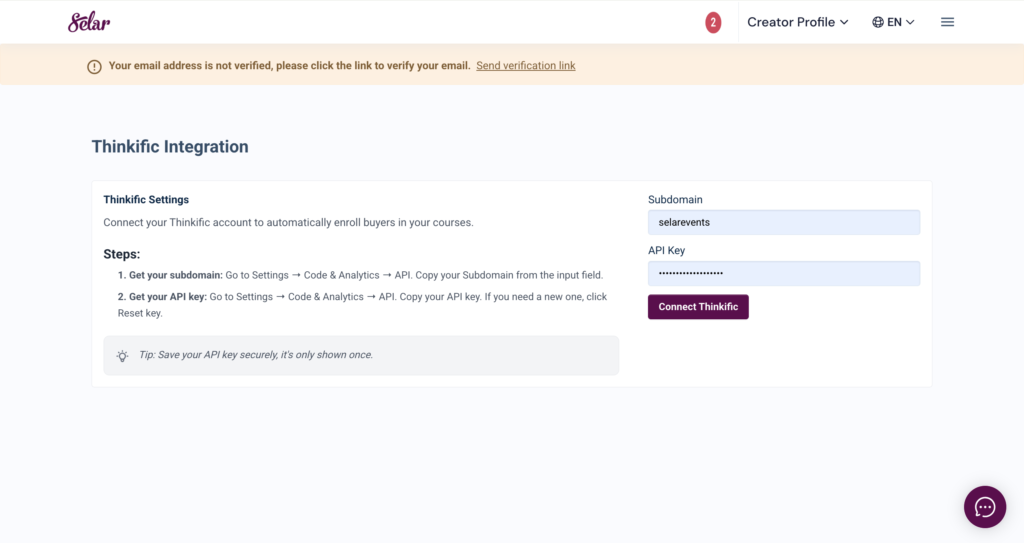The height and width of the screenshot is (543, 1024).
Task: Click the Thinkific Settings section title
Action: tap(146, 200)
